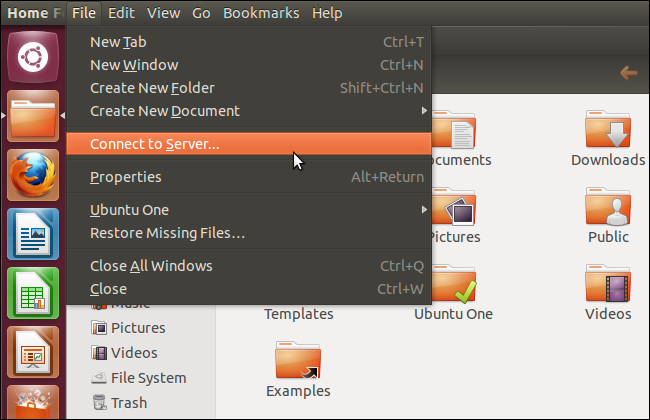Open the Bookmarks menu
This screenshot has height=420, width=650.
pyautogui.click(x=261, y=13)
